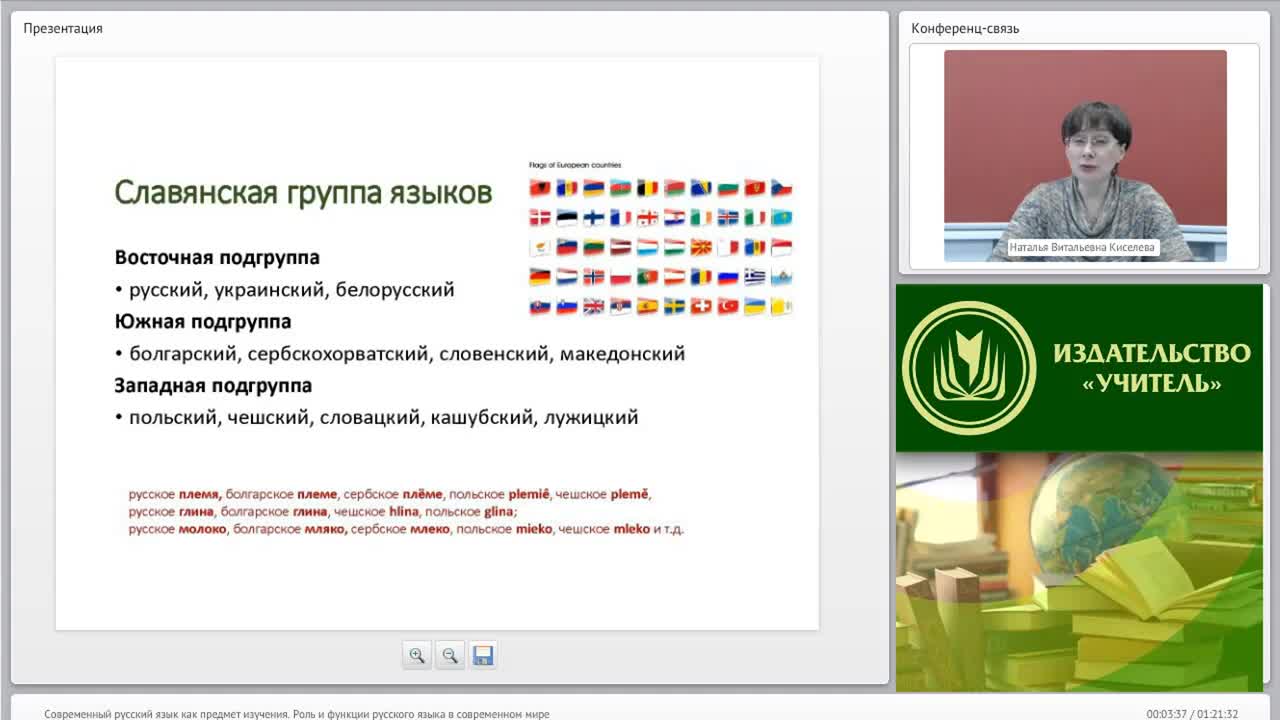Click the lecture title in the bottom bar
The width and height of the screenshot is (1280, 720).
[x=297, y=714]
